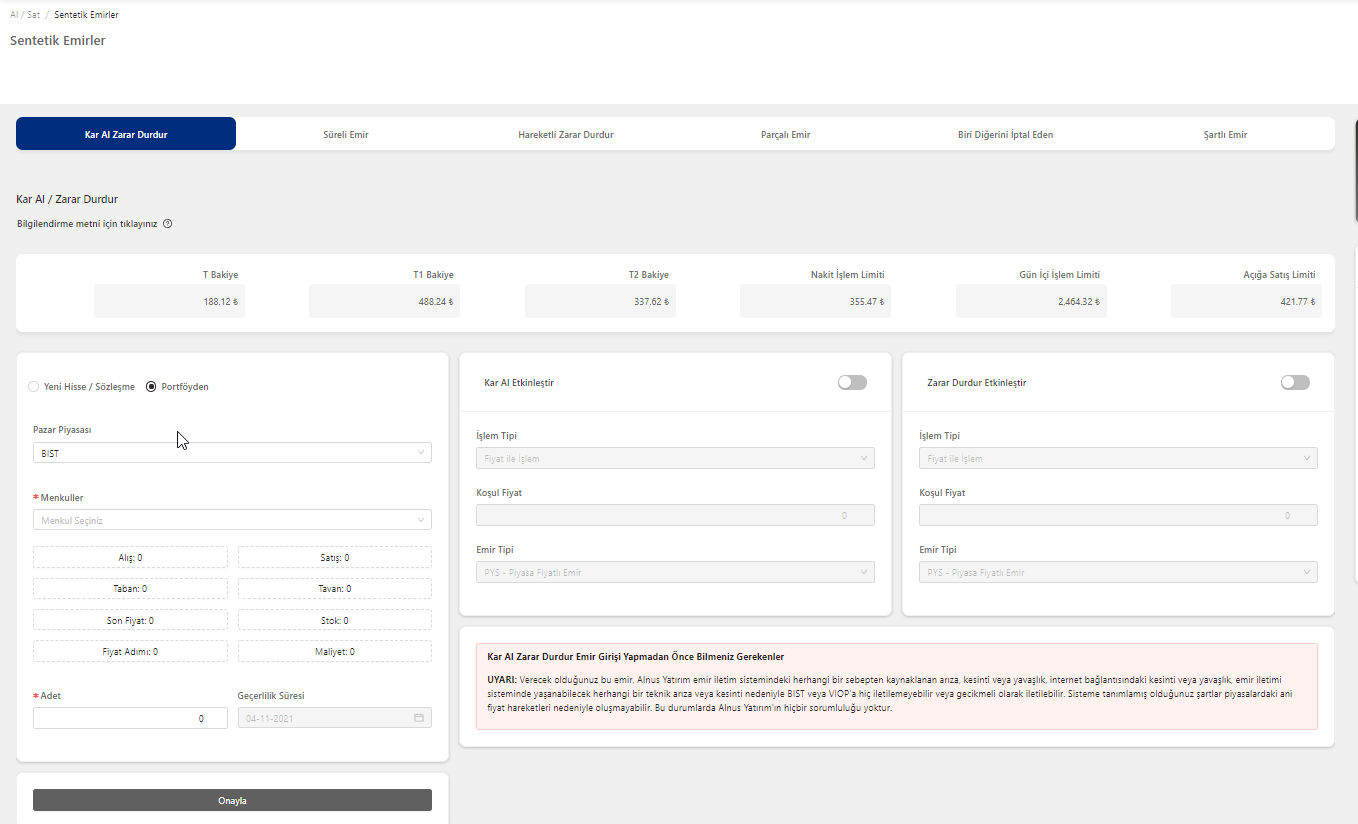Switch to the Süreli Emir tab
The width and height of the screenshot is (1358, 824).
[x=346, y=135]
